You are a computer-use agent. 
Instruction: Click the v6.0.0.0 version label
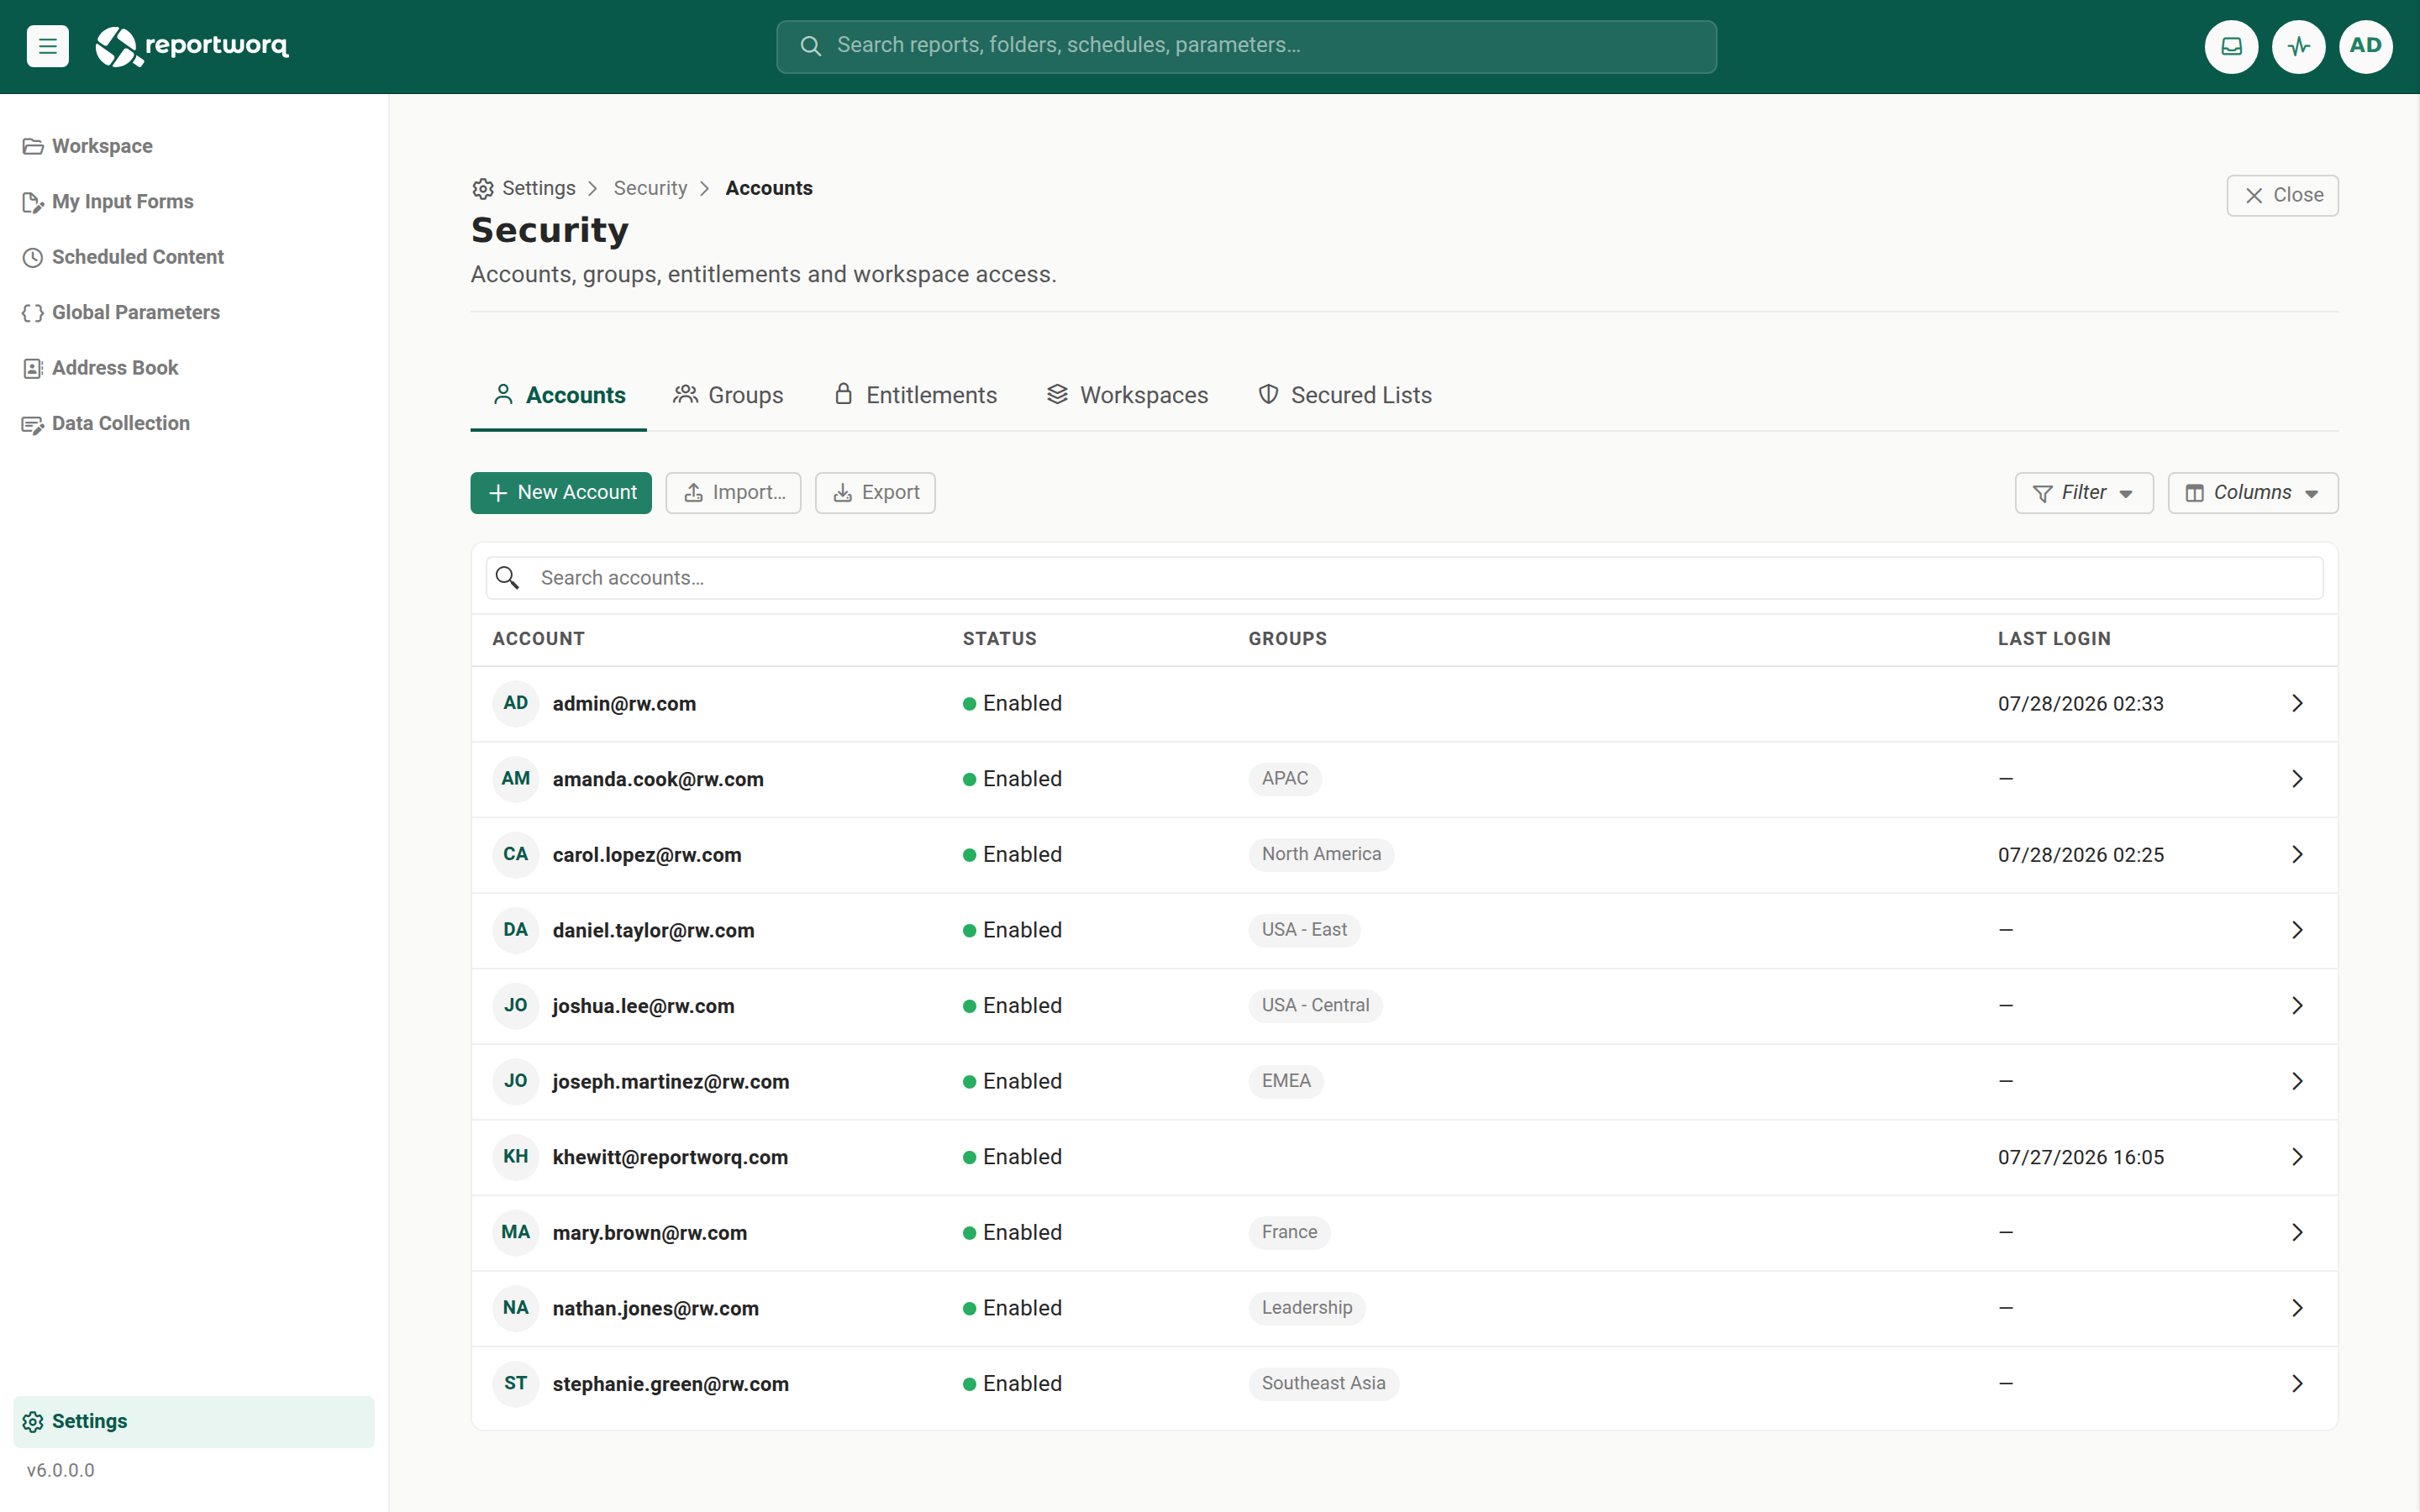(60, 1470)
